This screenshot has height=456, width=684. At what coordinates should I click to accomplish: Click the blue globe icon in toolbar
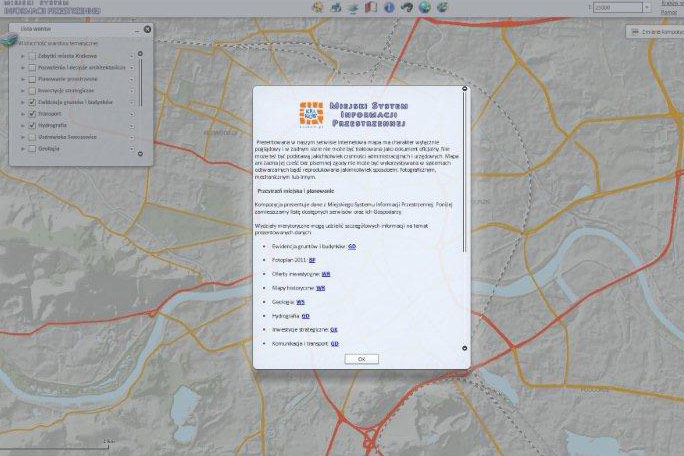424,8
